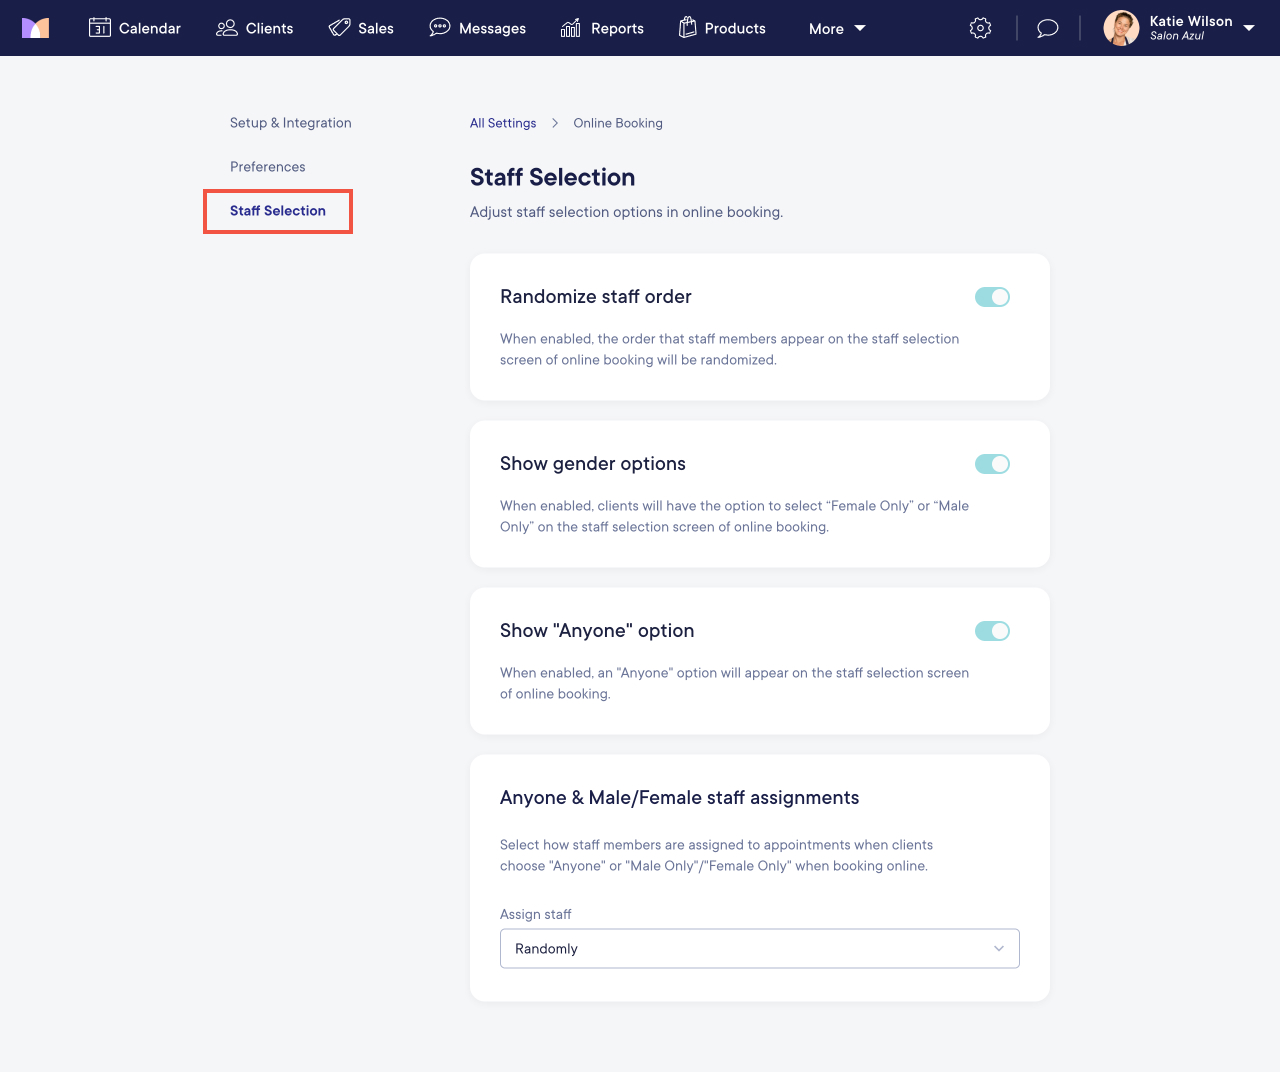Open the Calendar icon in top nav
Screen dimensions: 1280x1072
(99, 28)
